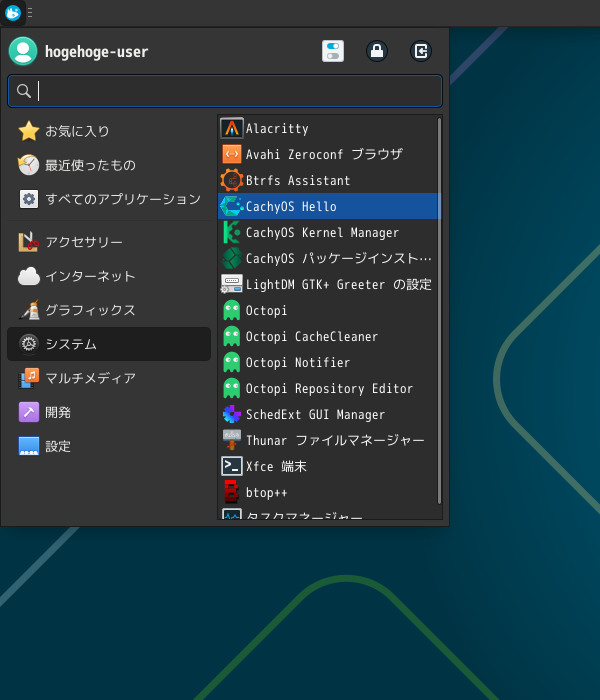Click the application search field
Viewport: 600px width, 700px height.
(225, 91)
